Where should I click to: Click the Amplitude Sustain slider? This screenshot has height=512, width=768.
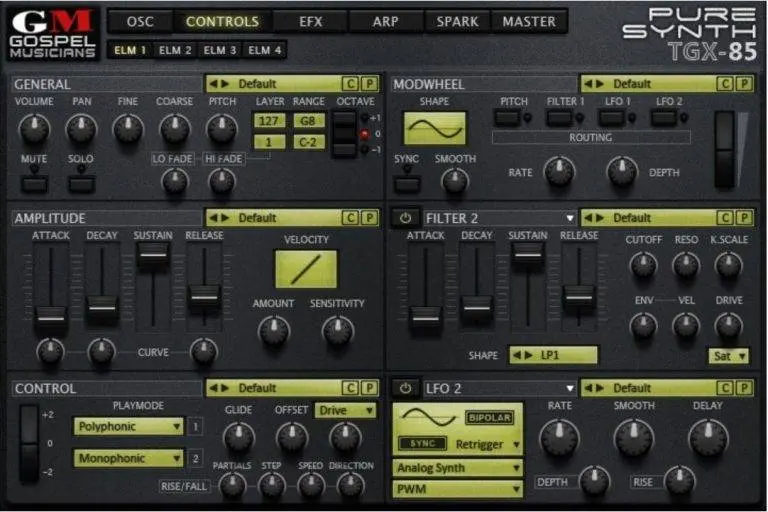(153, 255)
